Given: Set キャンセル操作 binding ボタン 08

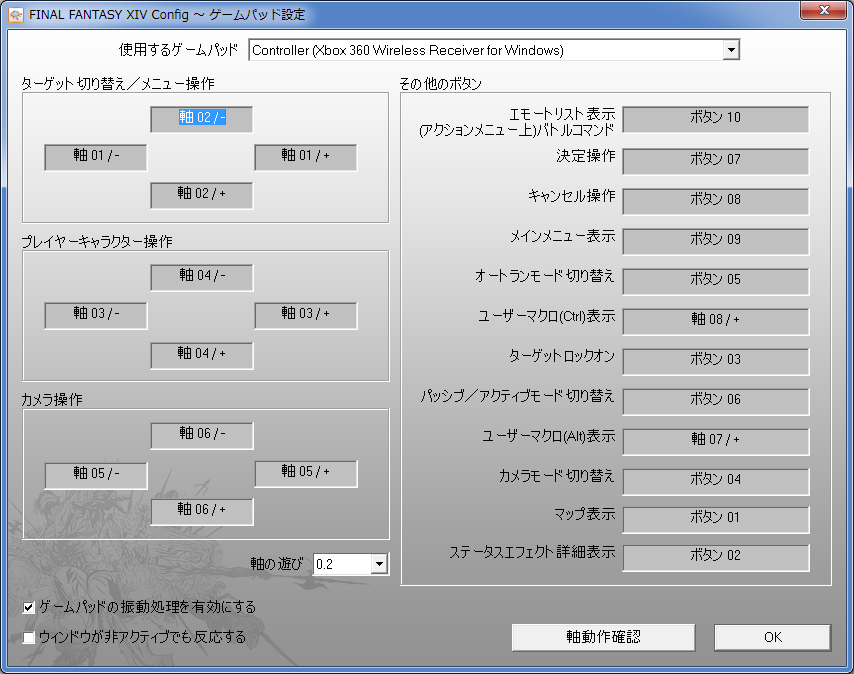Looking at the screenshot, I should (715, 201).
